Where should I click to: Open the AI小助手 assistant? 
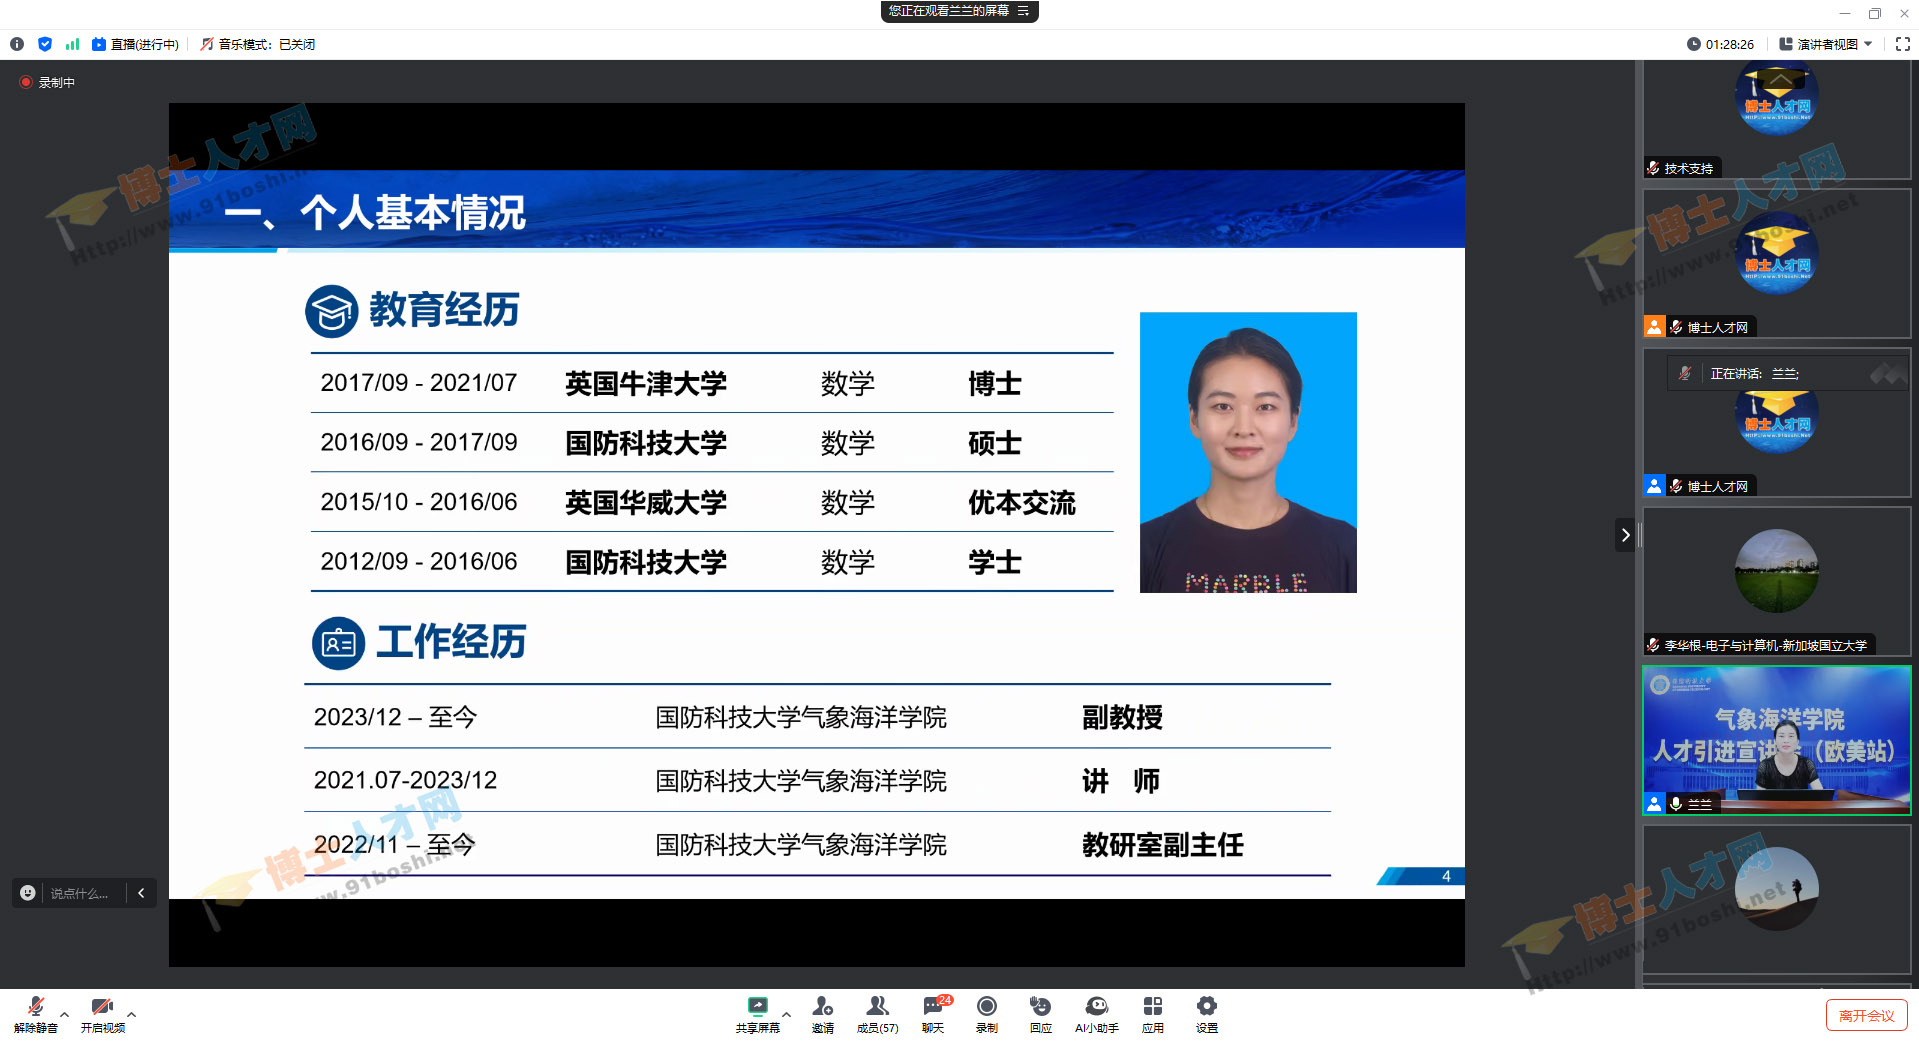click(x=1097, y=1014)
